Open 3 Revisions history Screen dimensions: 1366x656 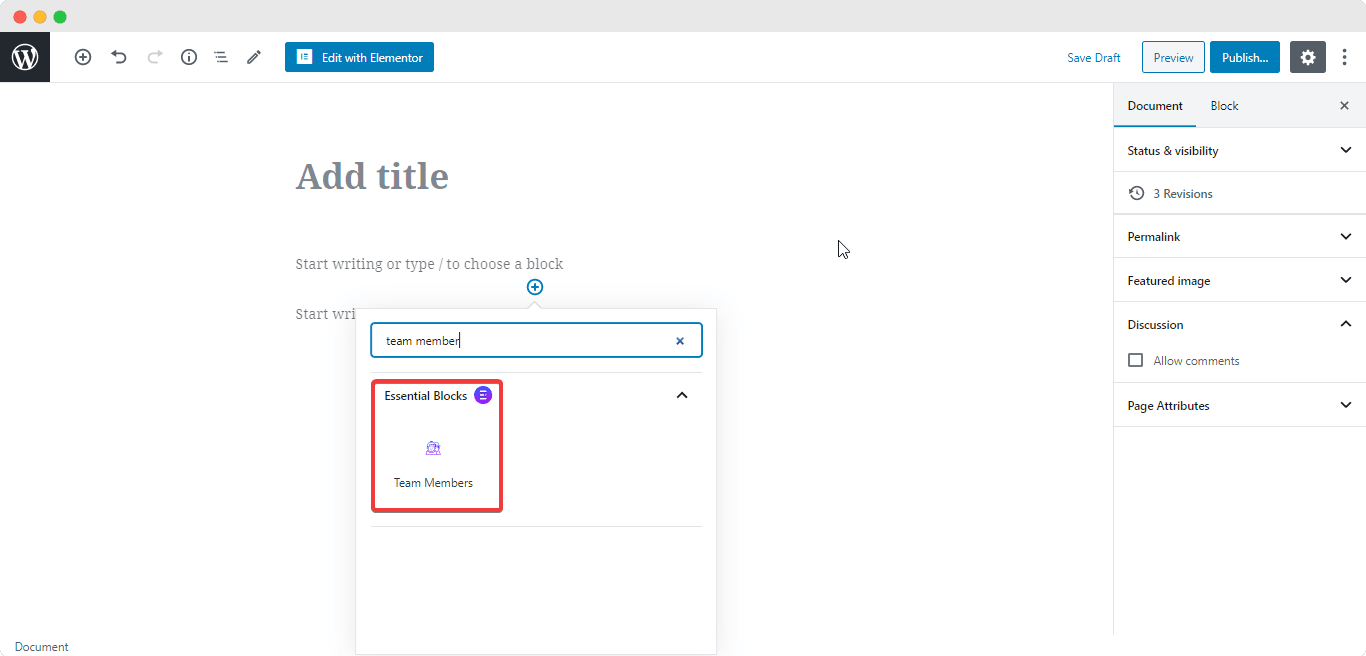(x=1240, y=193)
